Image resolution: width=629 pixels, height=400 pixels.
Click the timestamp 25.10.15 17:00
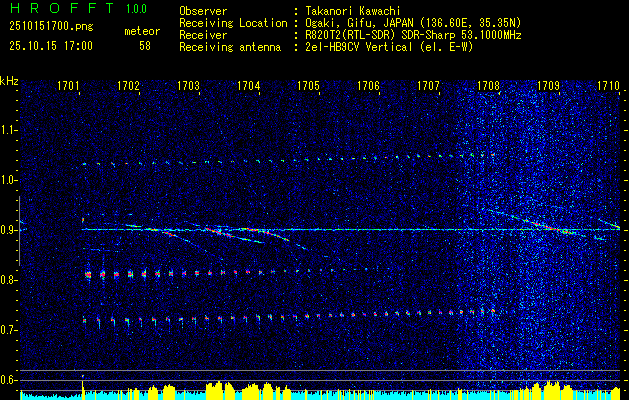pos(51,46)
